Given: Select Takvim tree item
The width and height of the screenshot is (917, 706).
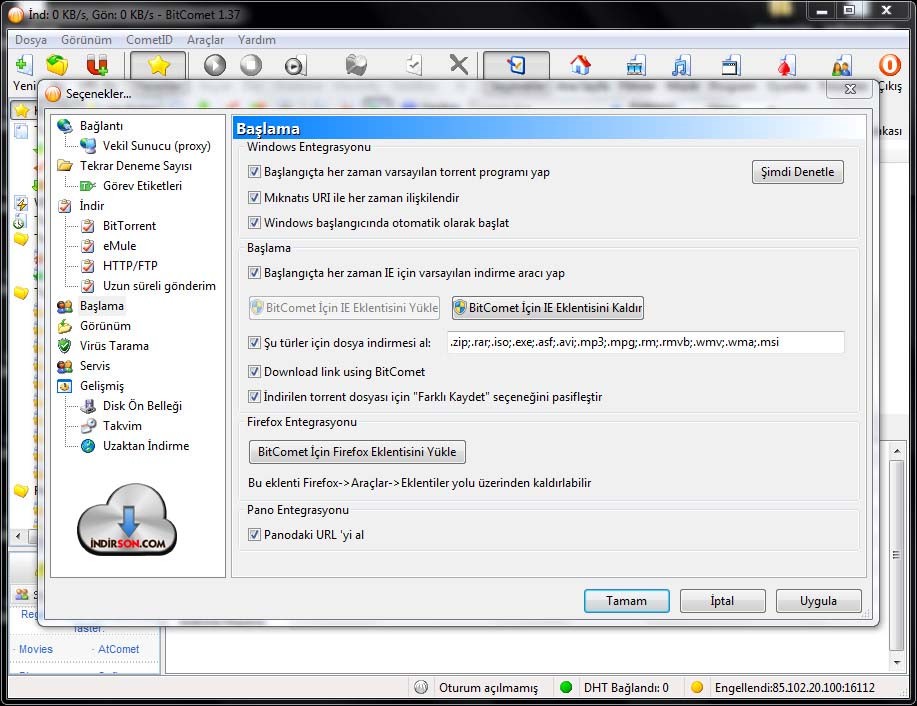Looking at the screenshot, I should 122,426.
